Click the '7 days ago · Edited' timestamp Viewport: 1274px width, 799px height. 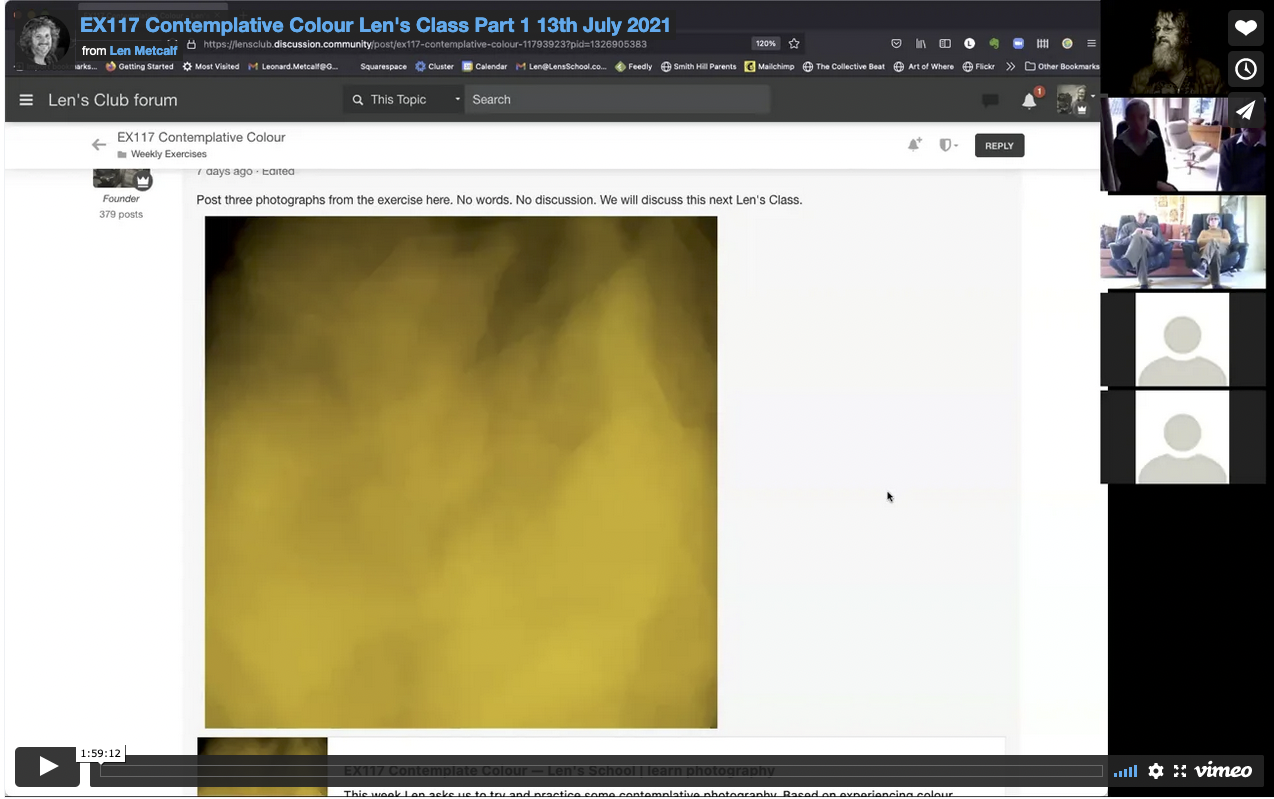(245, 171)
